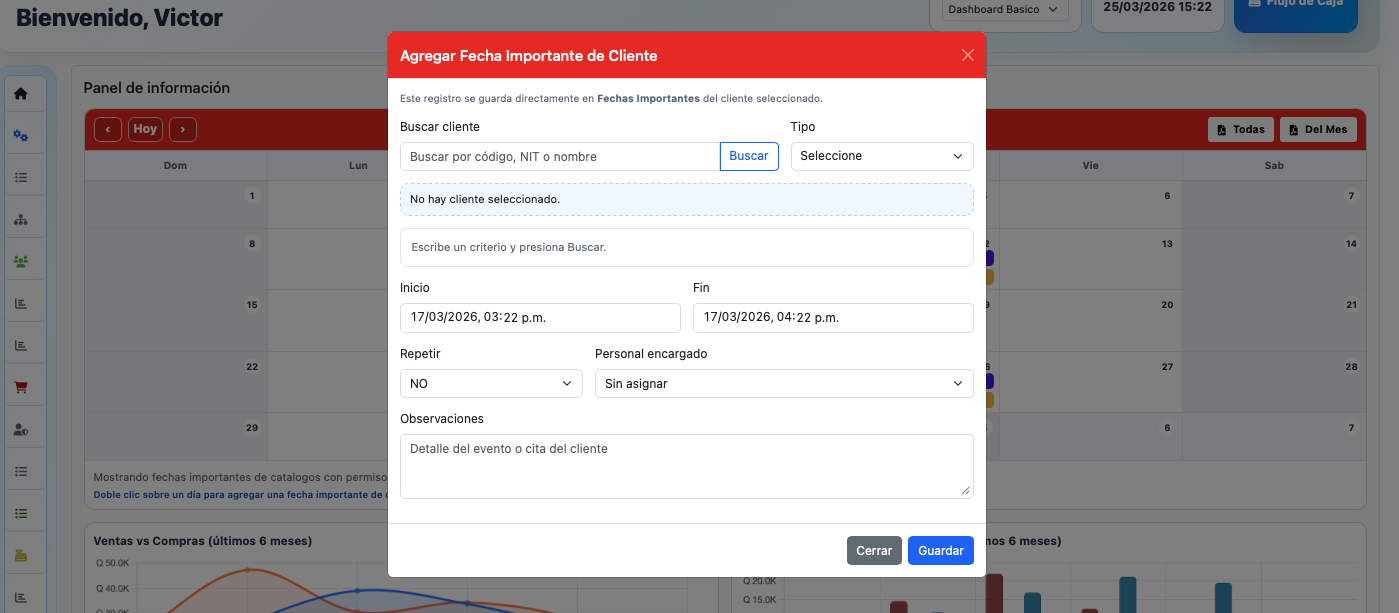
Task: Open the Repetir dropdown set to NO
Action: coord(490,383)
